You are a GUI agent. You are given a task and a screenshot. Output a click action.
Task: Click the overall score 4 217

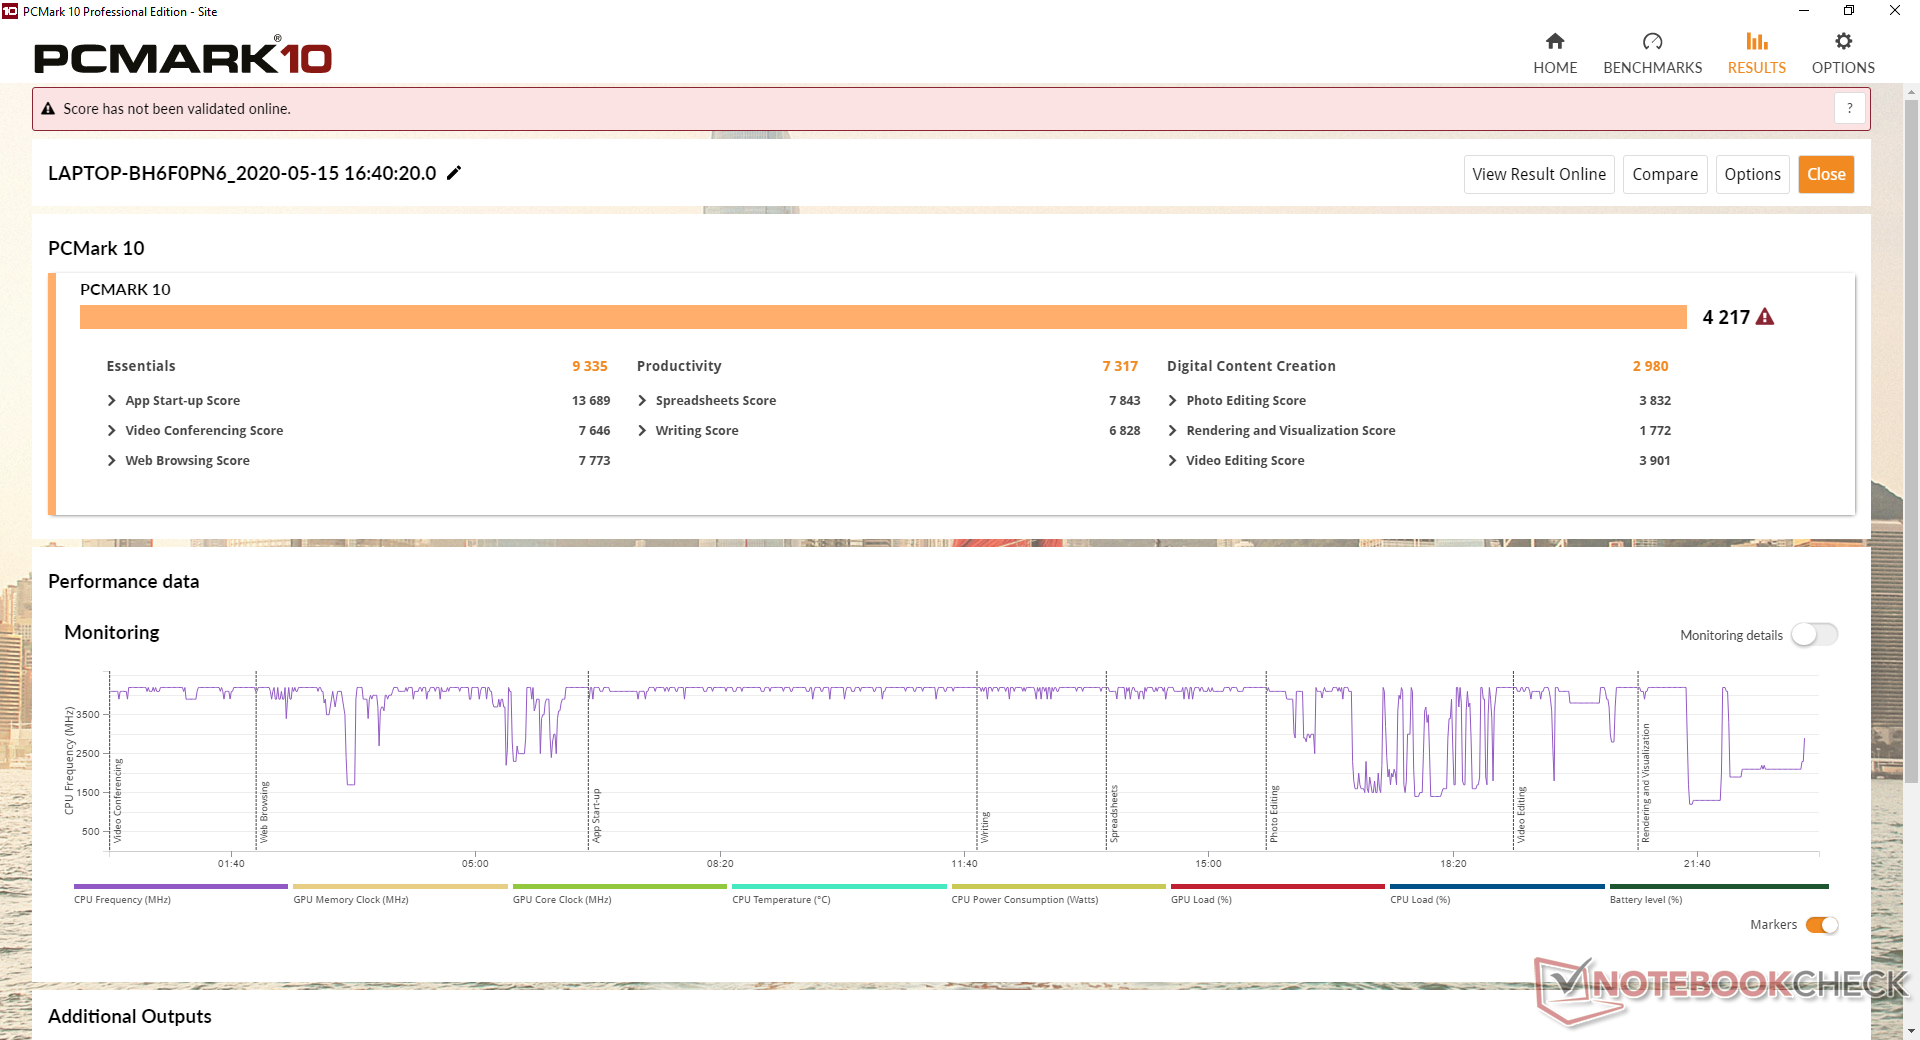coord(1726,317)
